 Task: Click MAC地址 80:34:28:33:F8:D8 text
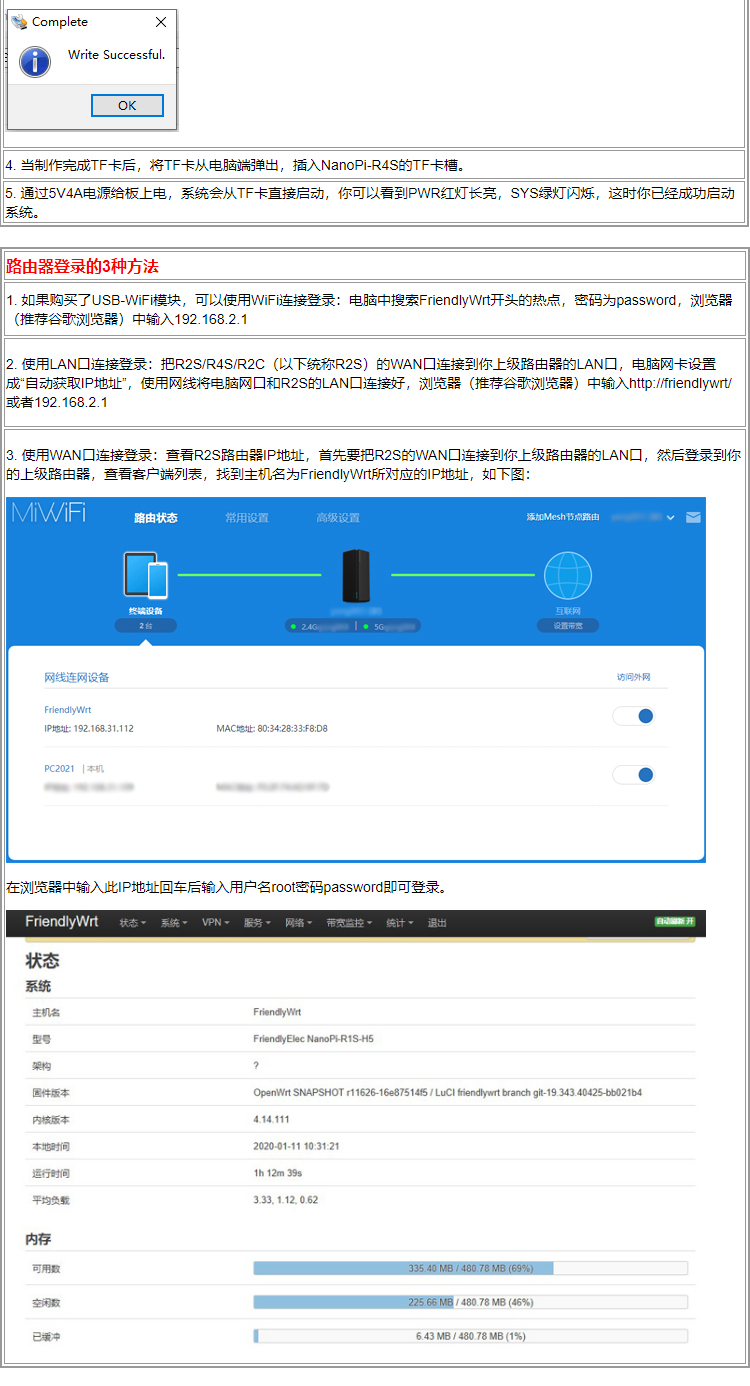tap(272, 728)
